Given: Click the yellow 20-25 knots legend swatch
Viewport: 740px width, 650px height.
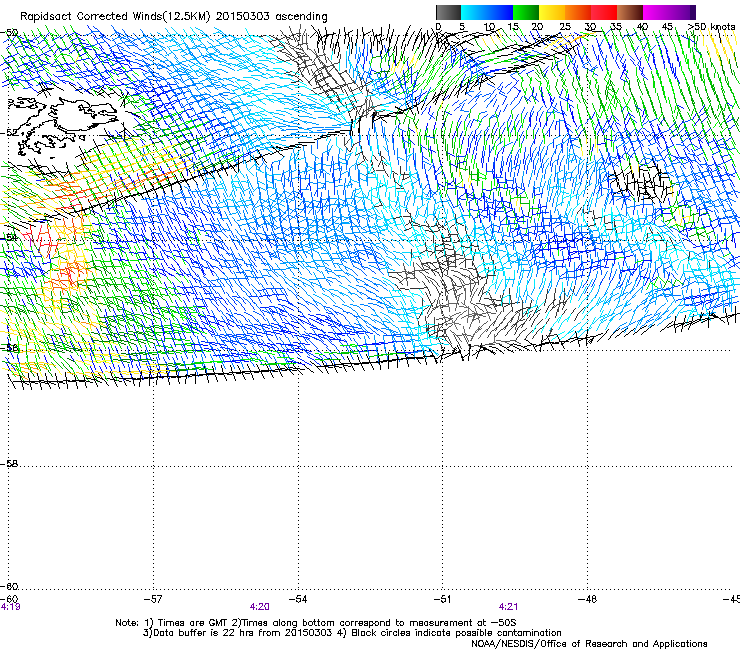Looking at the screenshot, I should 552,12.
